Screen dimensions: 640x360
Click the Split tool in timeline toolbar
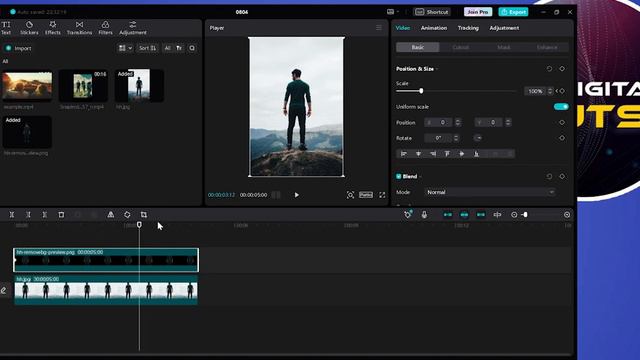pos(12,215)
